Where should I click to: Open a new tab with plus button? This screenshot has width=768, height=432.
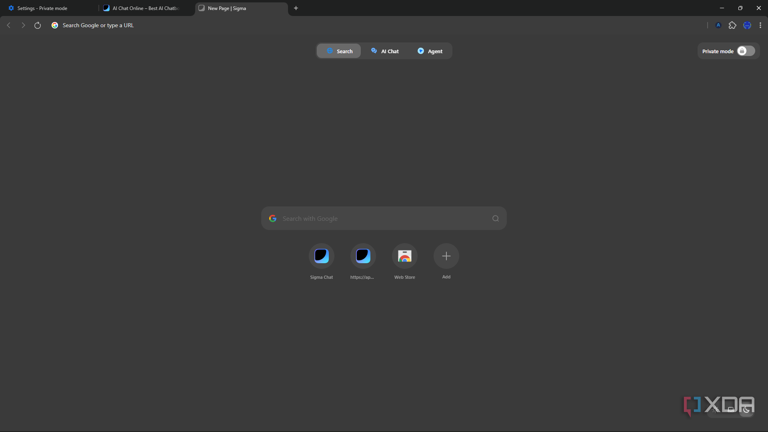pos(296,8)
